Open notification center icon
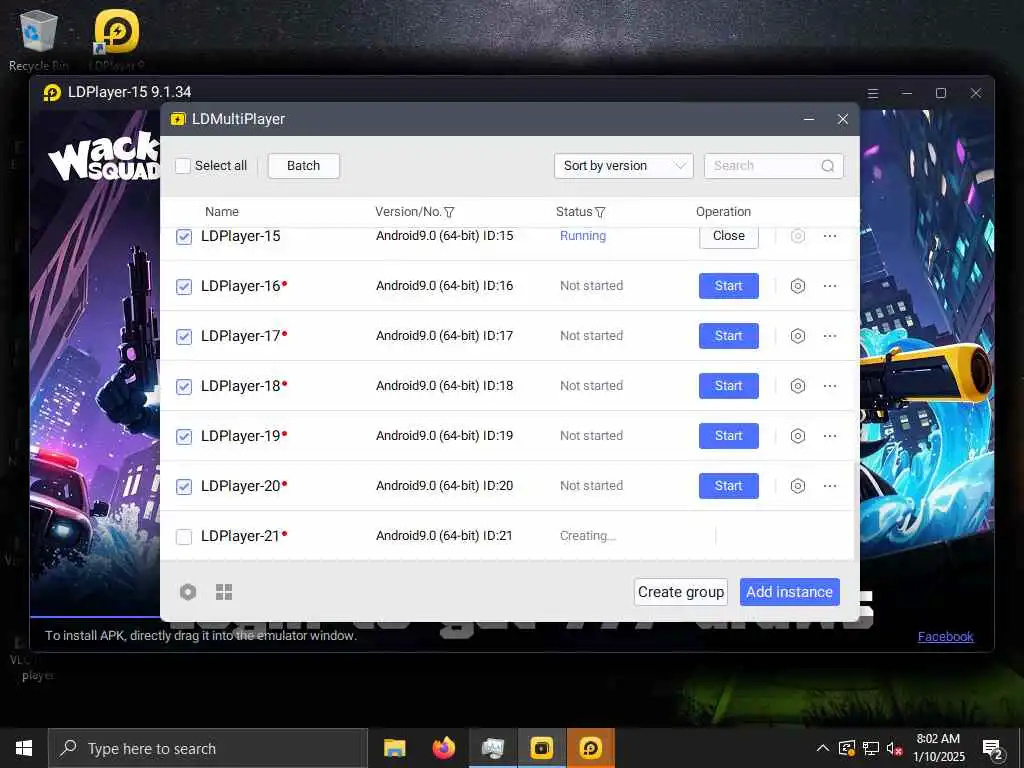The width and height of the screenshot is (1024, 768). point(993,748)
